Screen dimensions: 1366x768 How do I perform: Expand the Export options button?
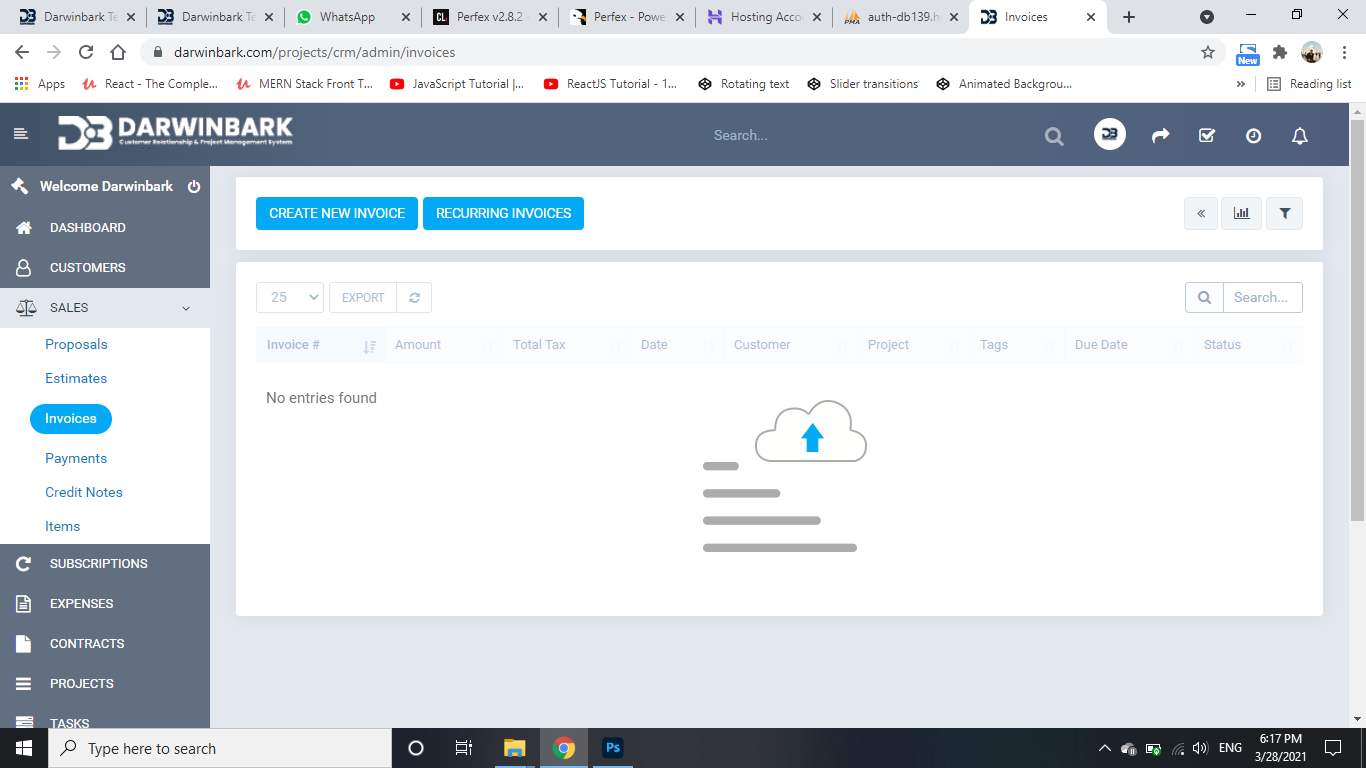(x=363, y=298)
